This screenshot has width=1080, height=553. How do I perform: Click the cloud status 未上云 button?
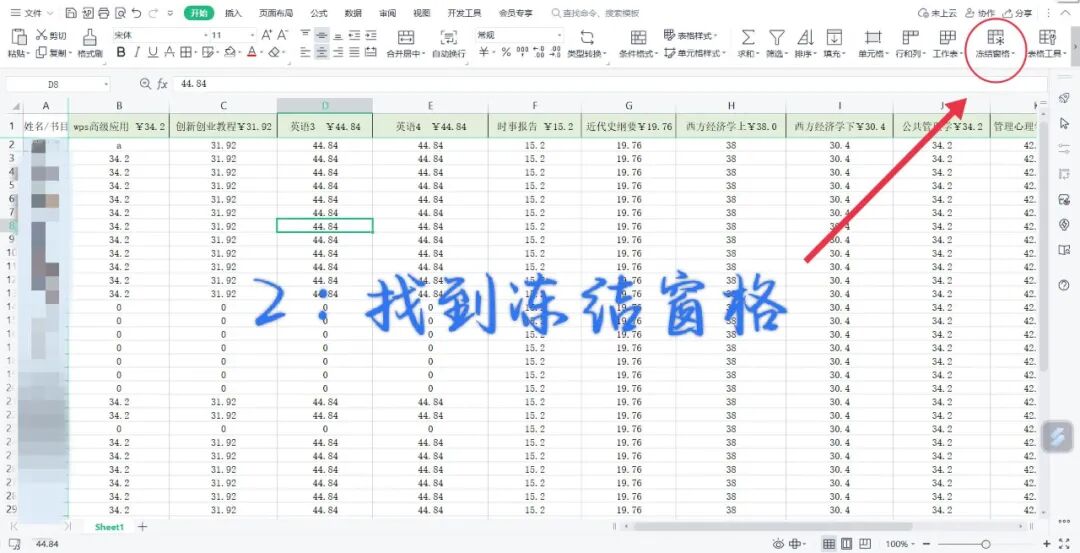938,13
